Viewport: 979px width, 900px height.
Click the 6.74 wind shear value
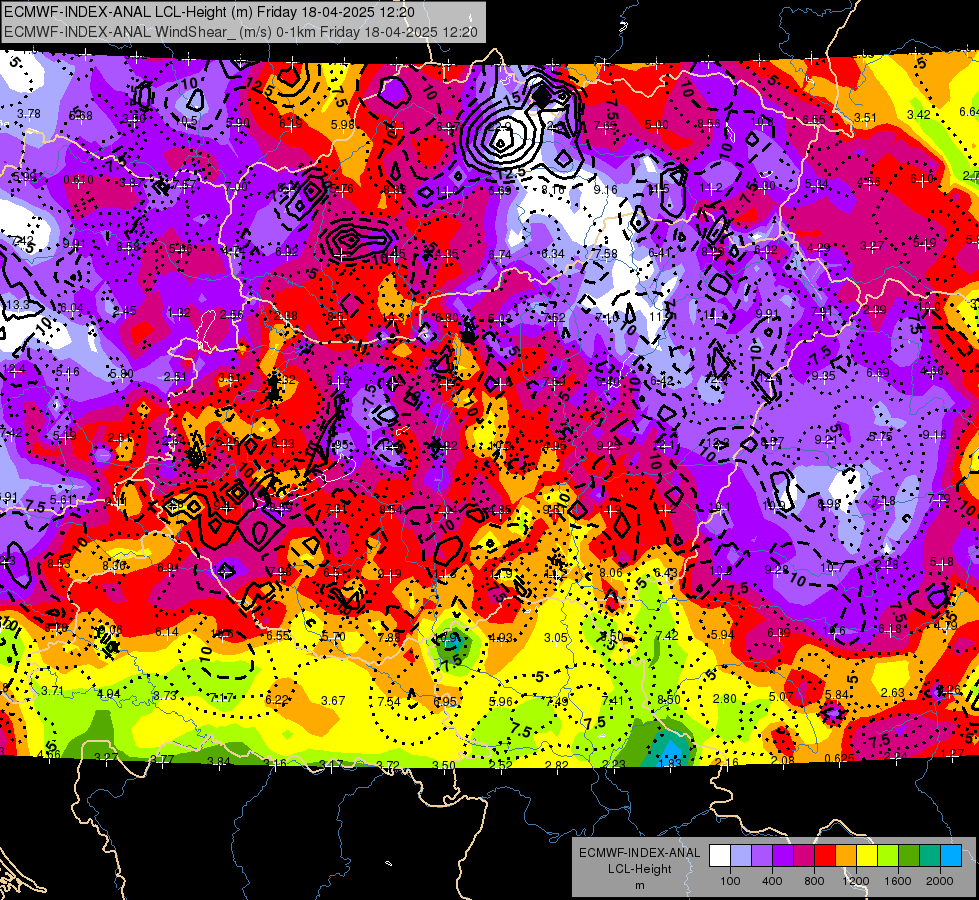(x=500, y=254)
